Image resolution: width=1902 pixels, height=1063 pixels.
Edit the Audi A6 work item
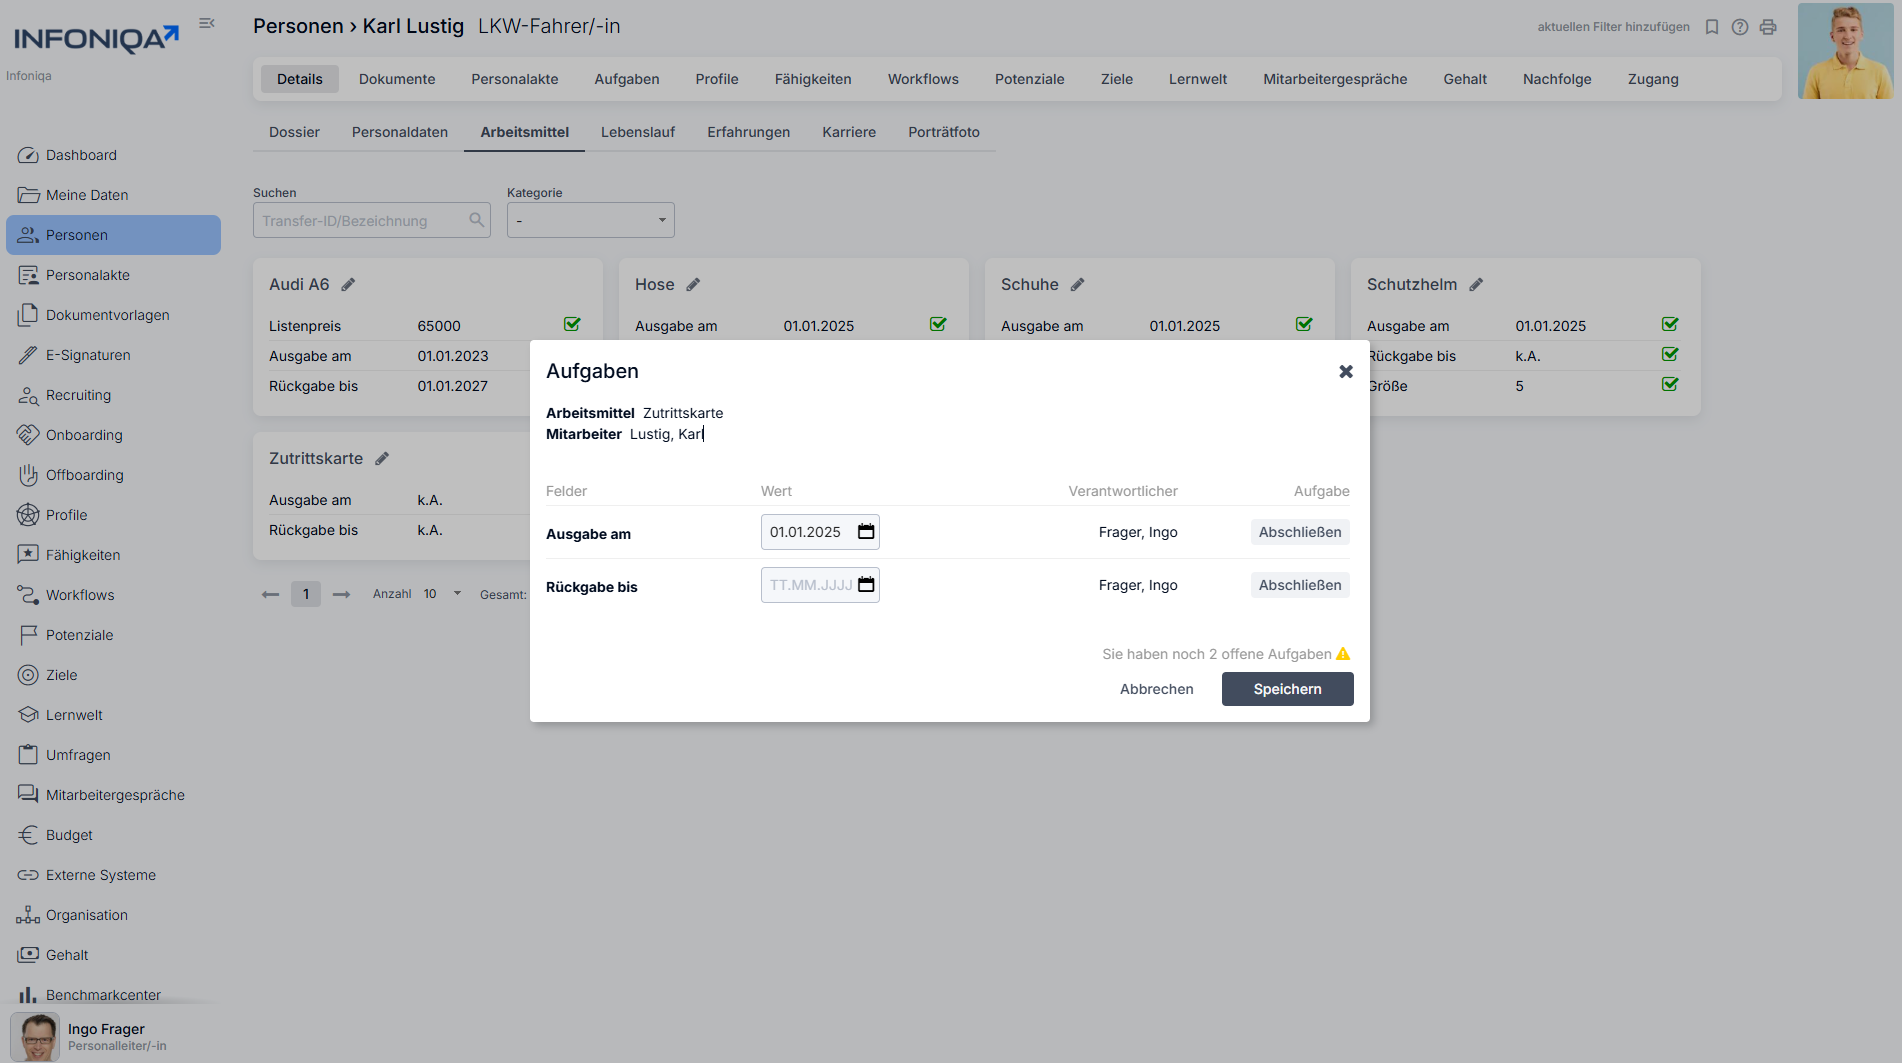click(x=348, y=285)
